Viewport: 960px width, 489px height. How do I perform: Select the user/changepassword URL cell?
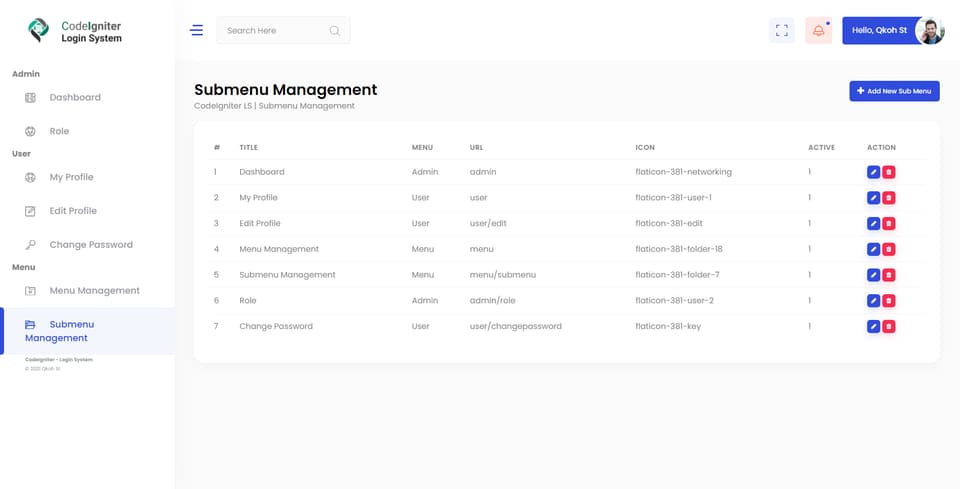pyautogui.click(x=516, y=326)
